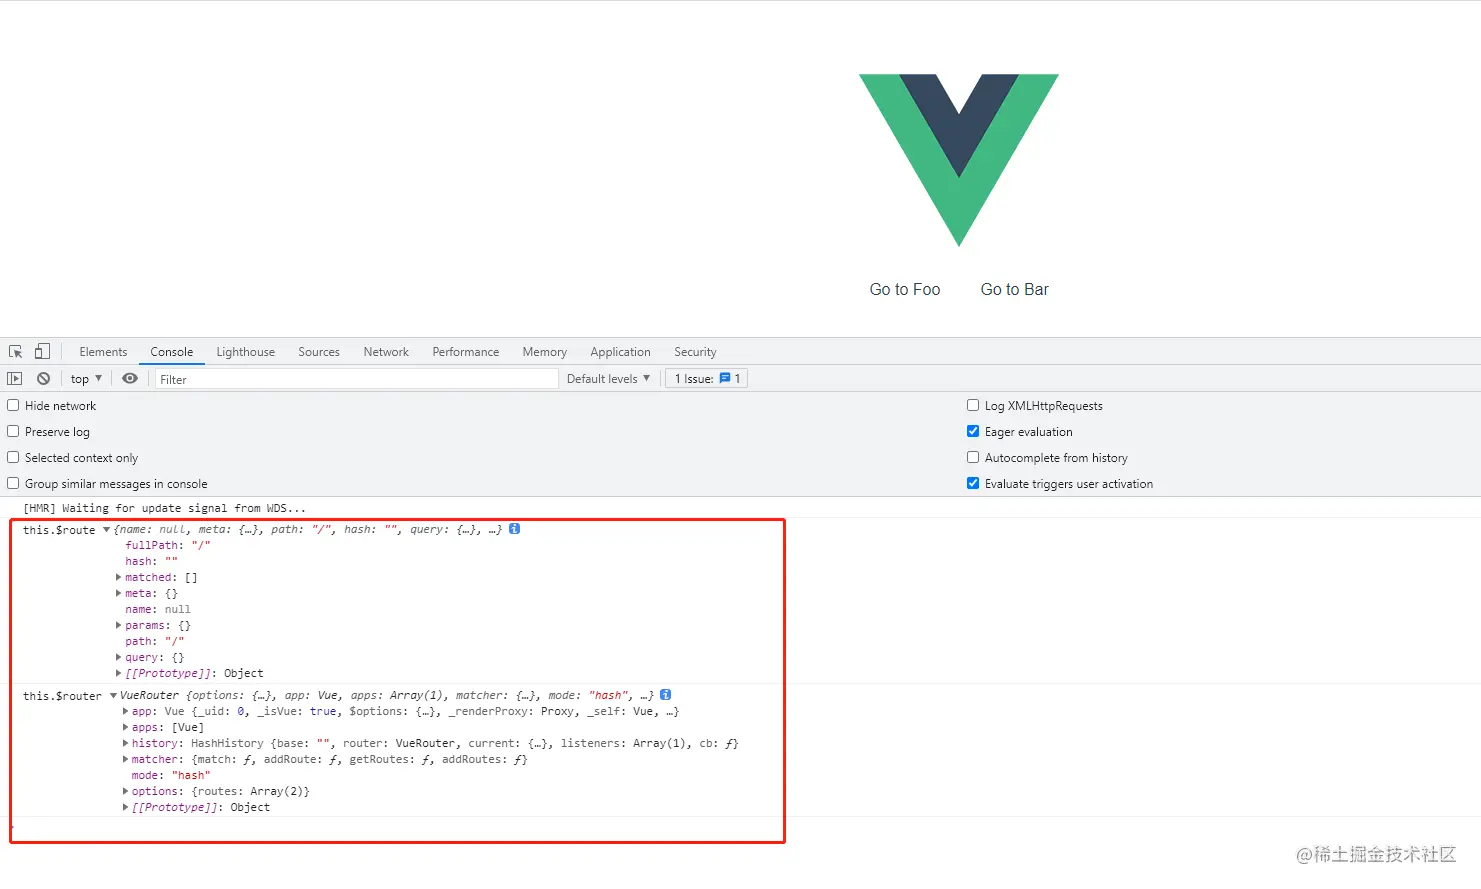1481x889 pixels.
Task: Activate the inspect element picker icon
Action: coord(16,352)
